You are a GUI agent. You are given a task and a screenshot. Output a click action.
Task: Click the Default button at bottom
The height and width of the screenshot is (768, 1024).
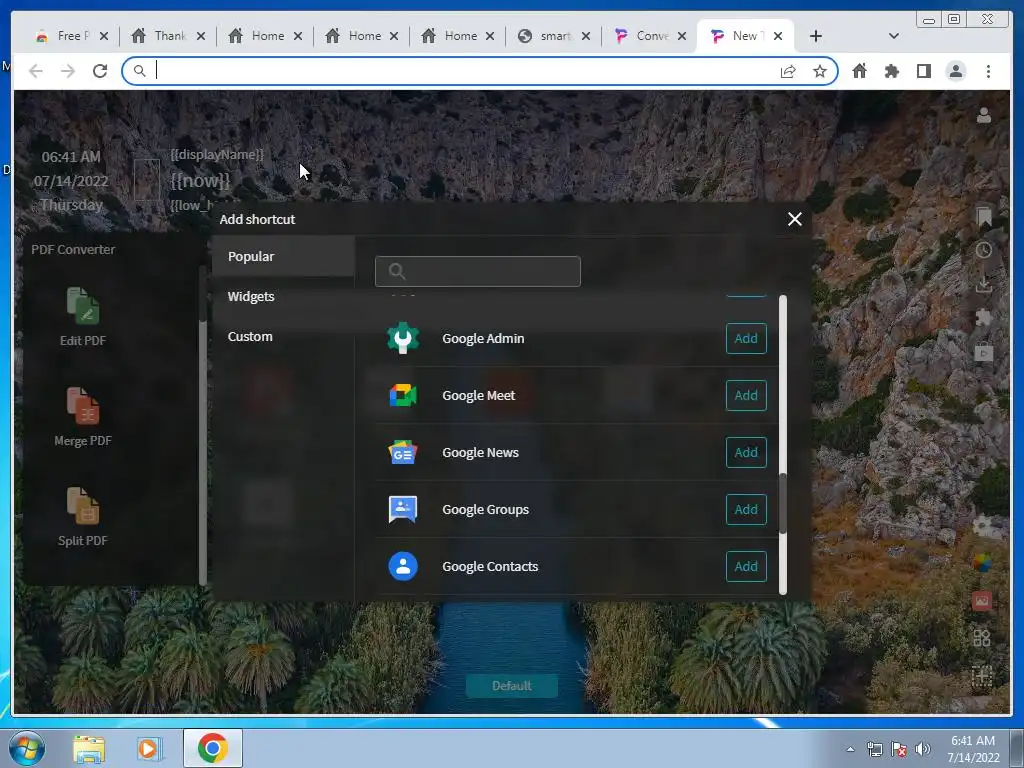coord(511,686)
